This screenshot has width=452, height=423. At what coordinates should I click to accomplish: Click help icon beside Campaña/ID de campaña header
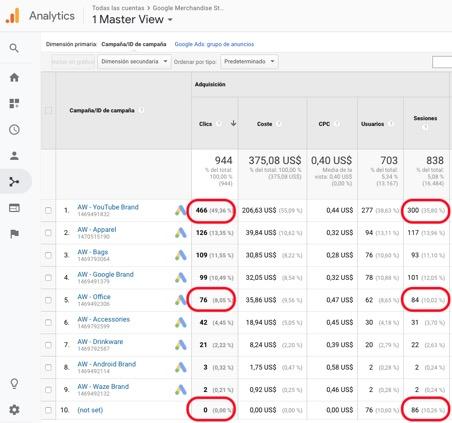(141, 110)
